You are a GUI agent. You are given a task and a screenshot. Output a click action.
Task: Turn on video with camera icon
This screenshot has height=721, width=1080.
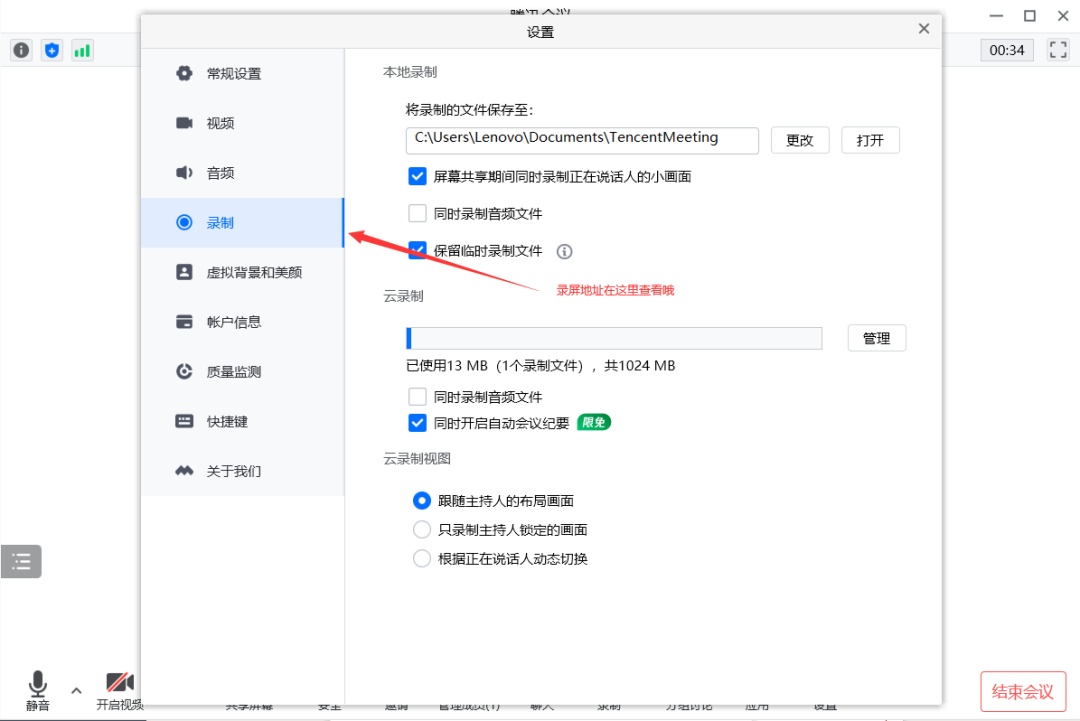click(x=120, y=685)
